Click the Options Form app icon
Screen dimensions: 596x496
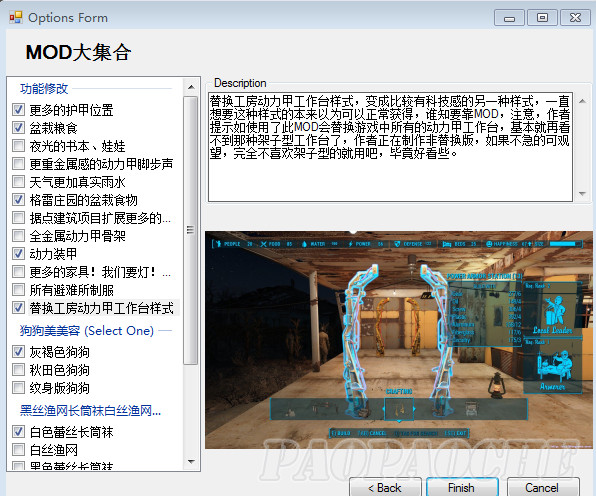pyautogui.click(x=16, y=17)
